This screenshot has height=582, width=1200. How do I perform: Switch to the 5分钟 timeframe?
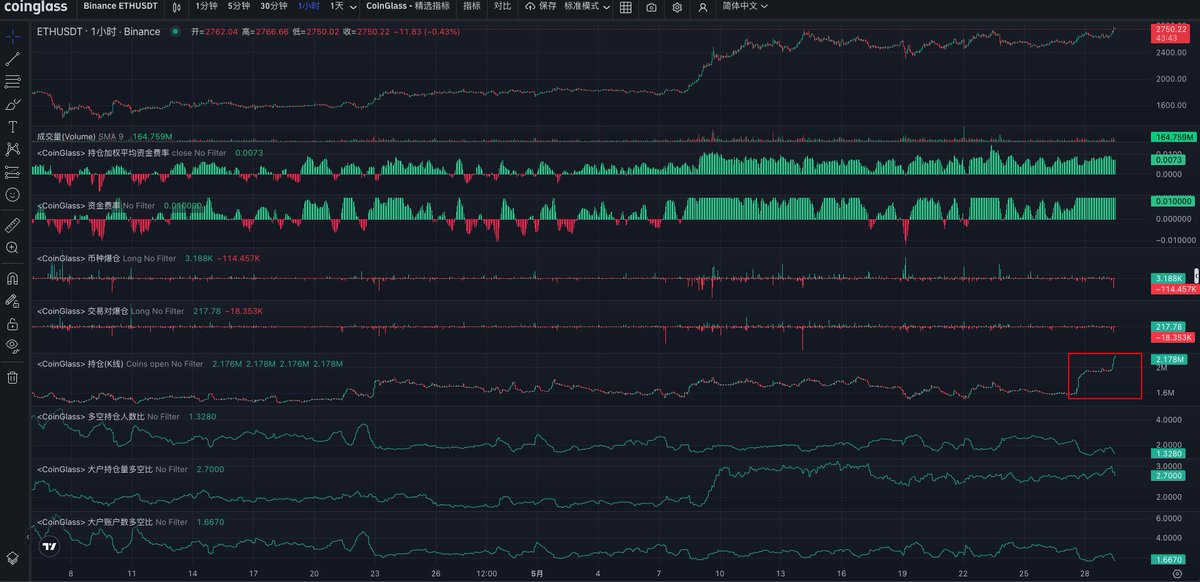(x=239, y=6)
